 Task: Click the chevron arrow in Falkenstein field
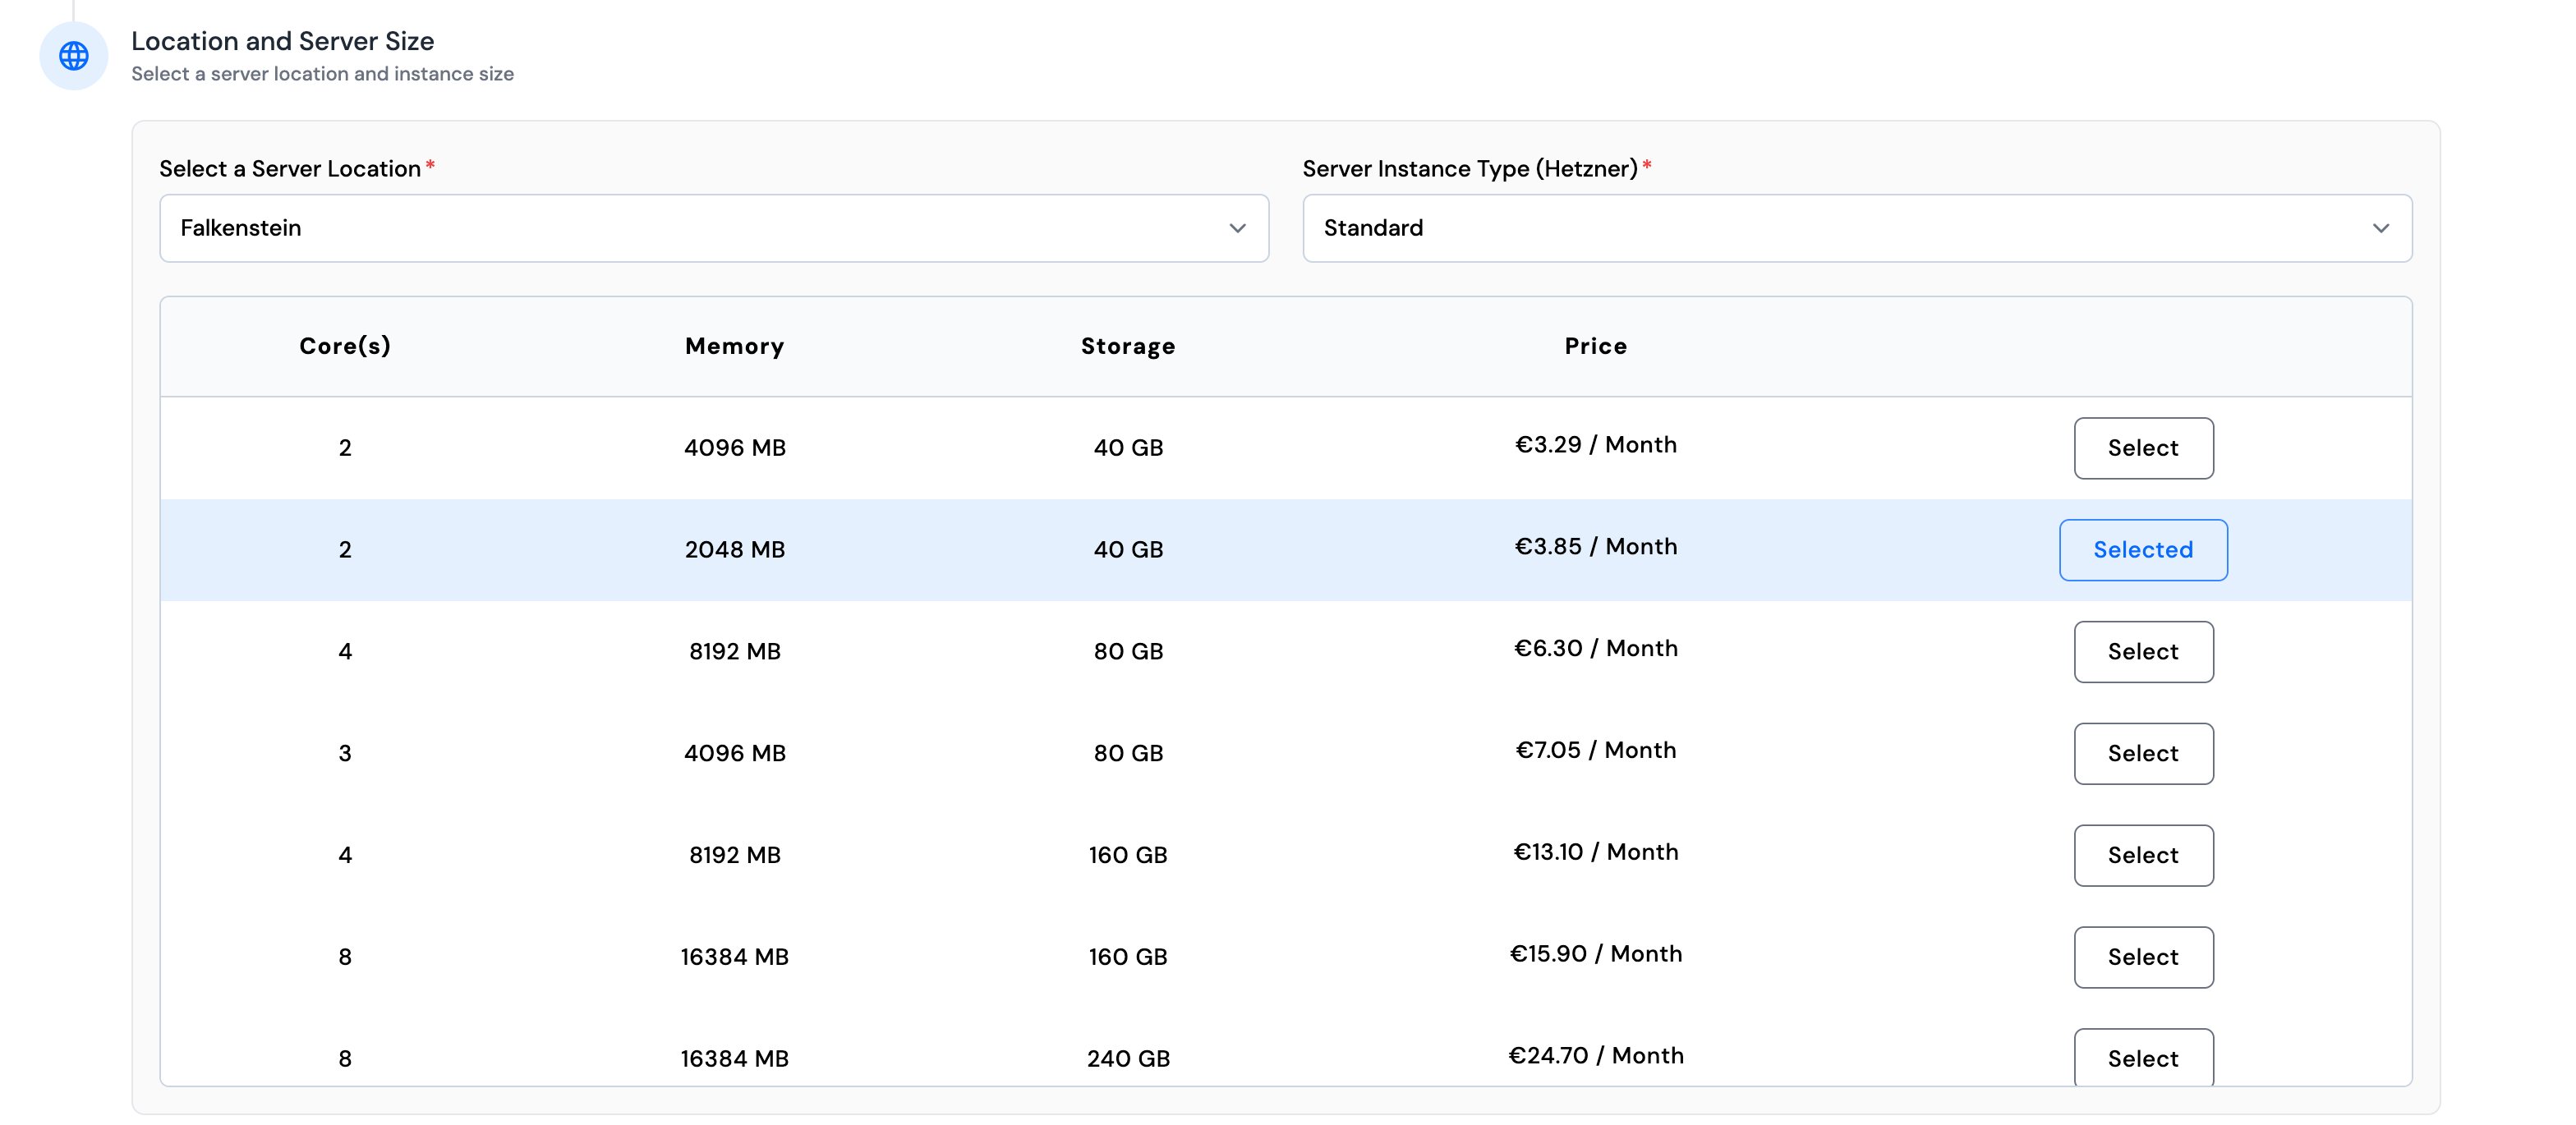(x=1237, y=228)
